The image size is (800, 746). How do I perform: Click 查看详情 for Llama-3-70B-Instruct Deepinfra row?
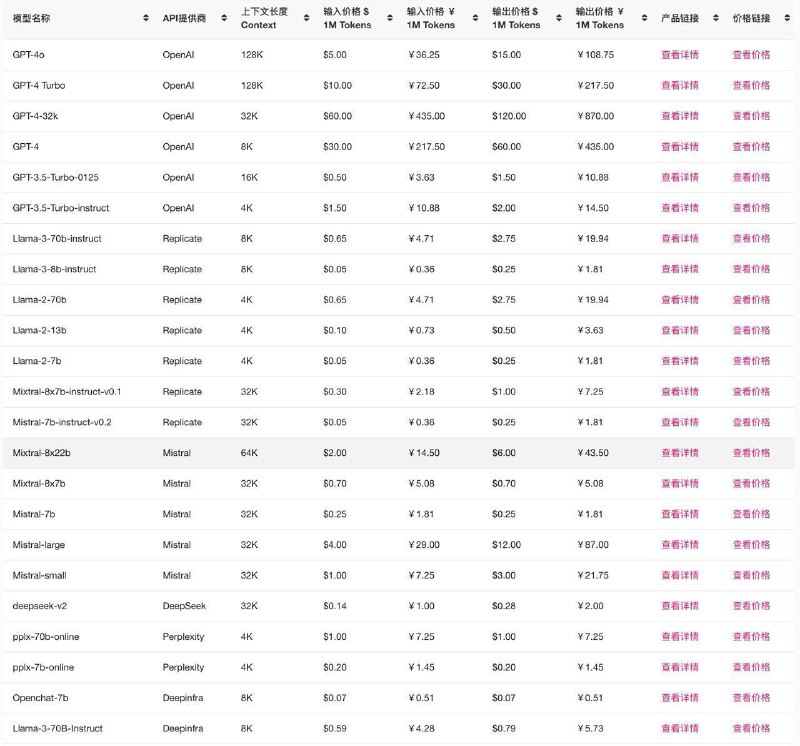[x=680, y=728]
